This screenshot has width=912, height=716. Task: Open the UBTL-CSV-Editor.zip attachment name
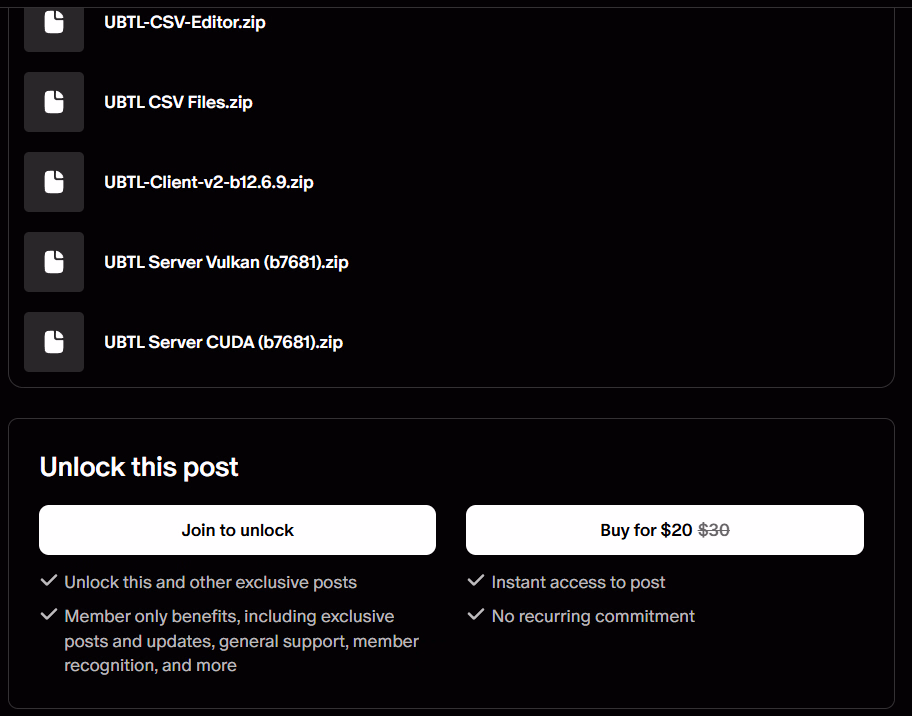point(185,22)
